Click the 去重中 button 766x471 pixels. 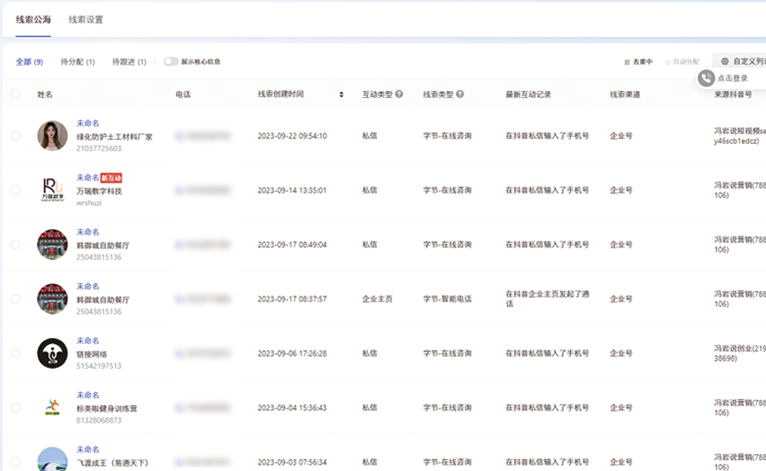pos(638,62)
